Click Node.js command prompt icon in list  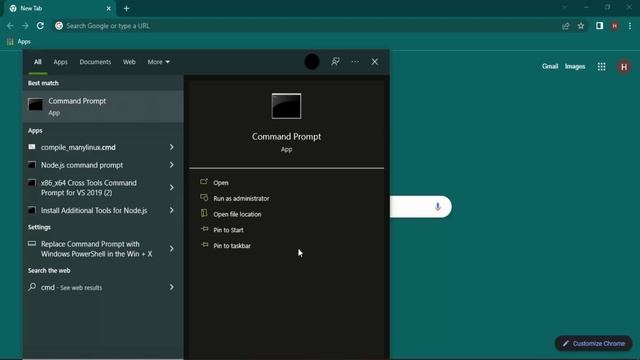click(32, 165)
